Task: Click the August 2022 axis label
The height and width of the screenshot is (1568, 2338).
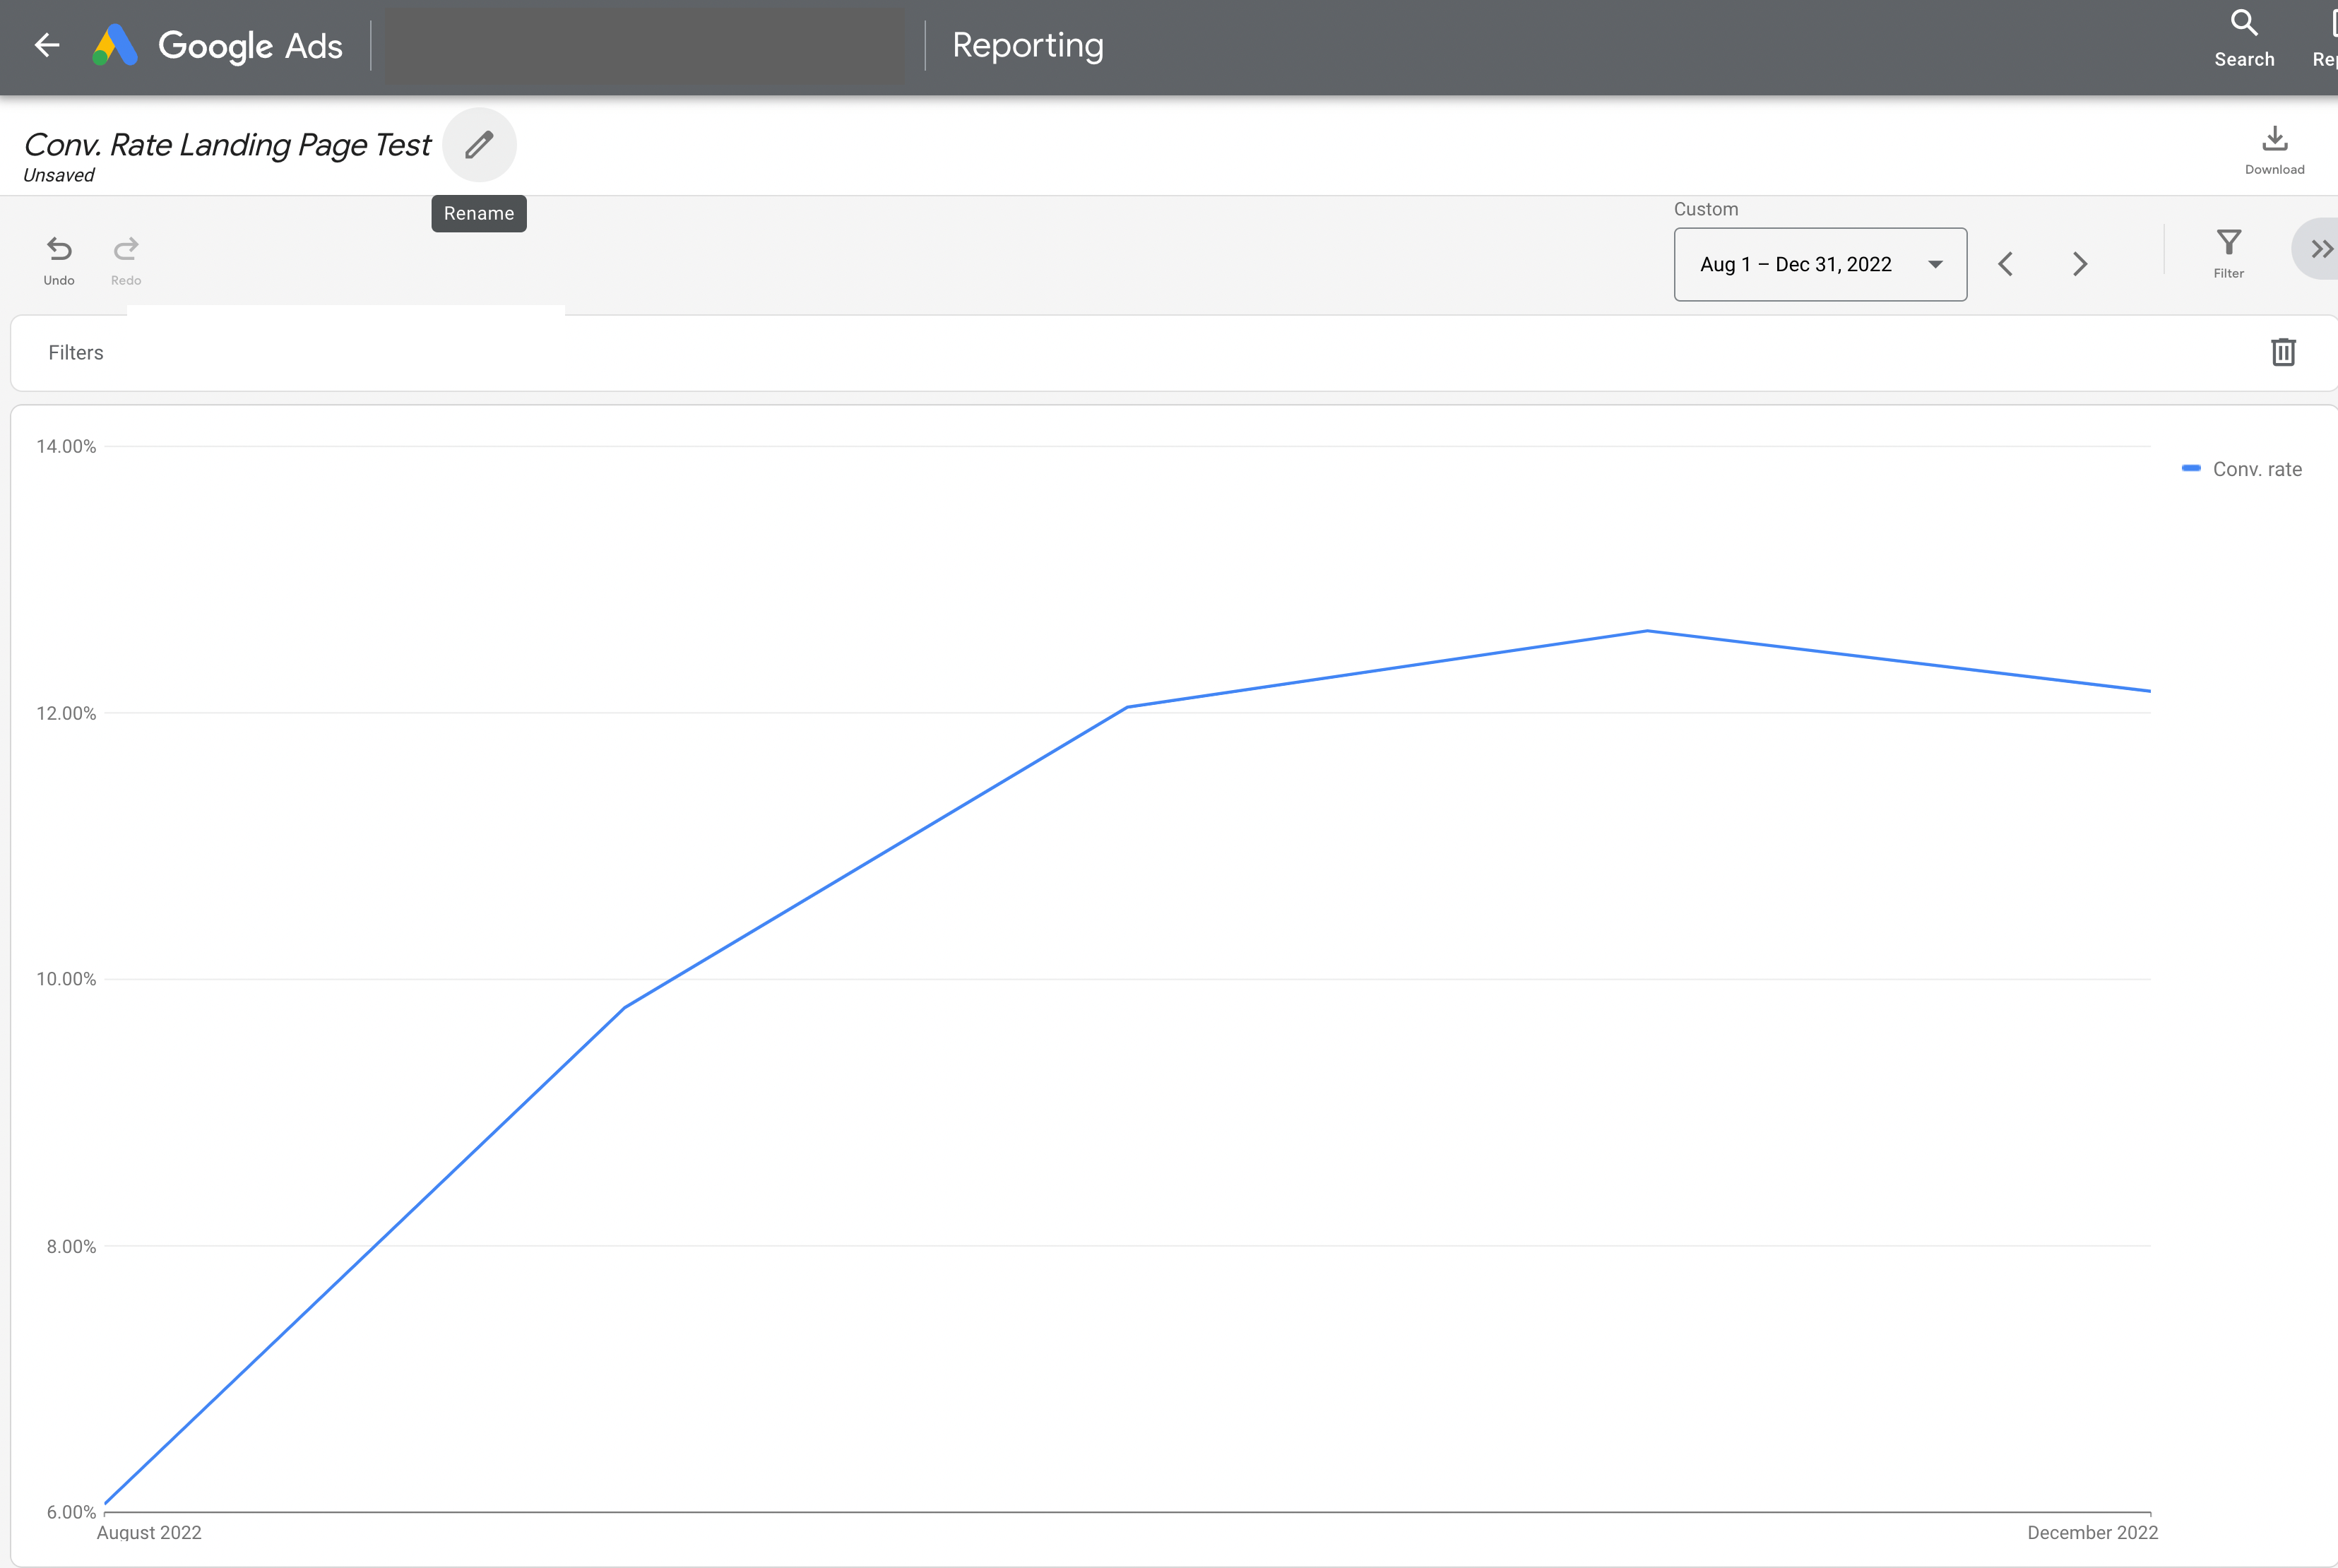Action: click(x=149, y=1532)
